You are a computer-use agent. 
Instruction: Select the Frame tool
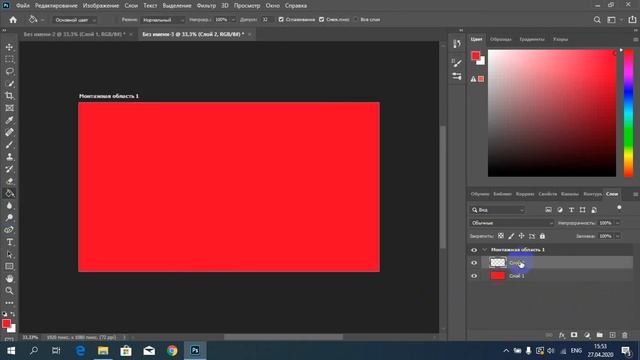[9, 108]
